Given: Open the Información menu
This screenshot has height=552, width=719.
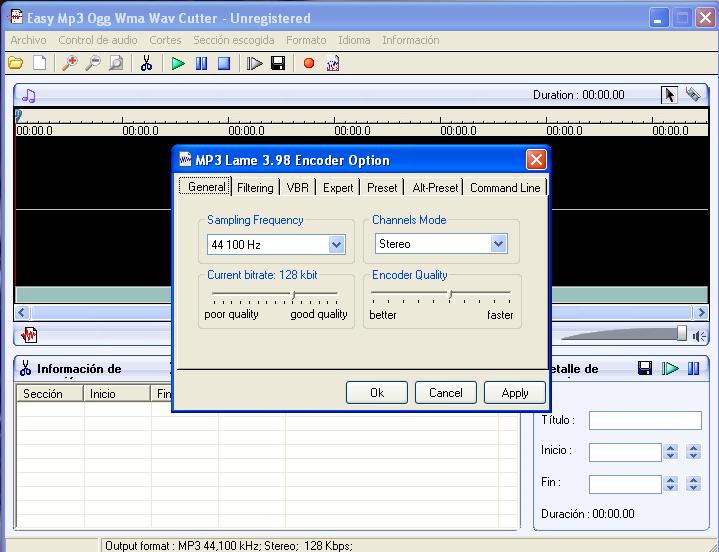Looking at the screenshot, I should tap(410, 40).
